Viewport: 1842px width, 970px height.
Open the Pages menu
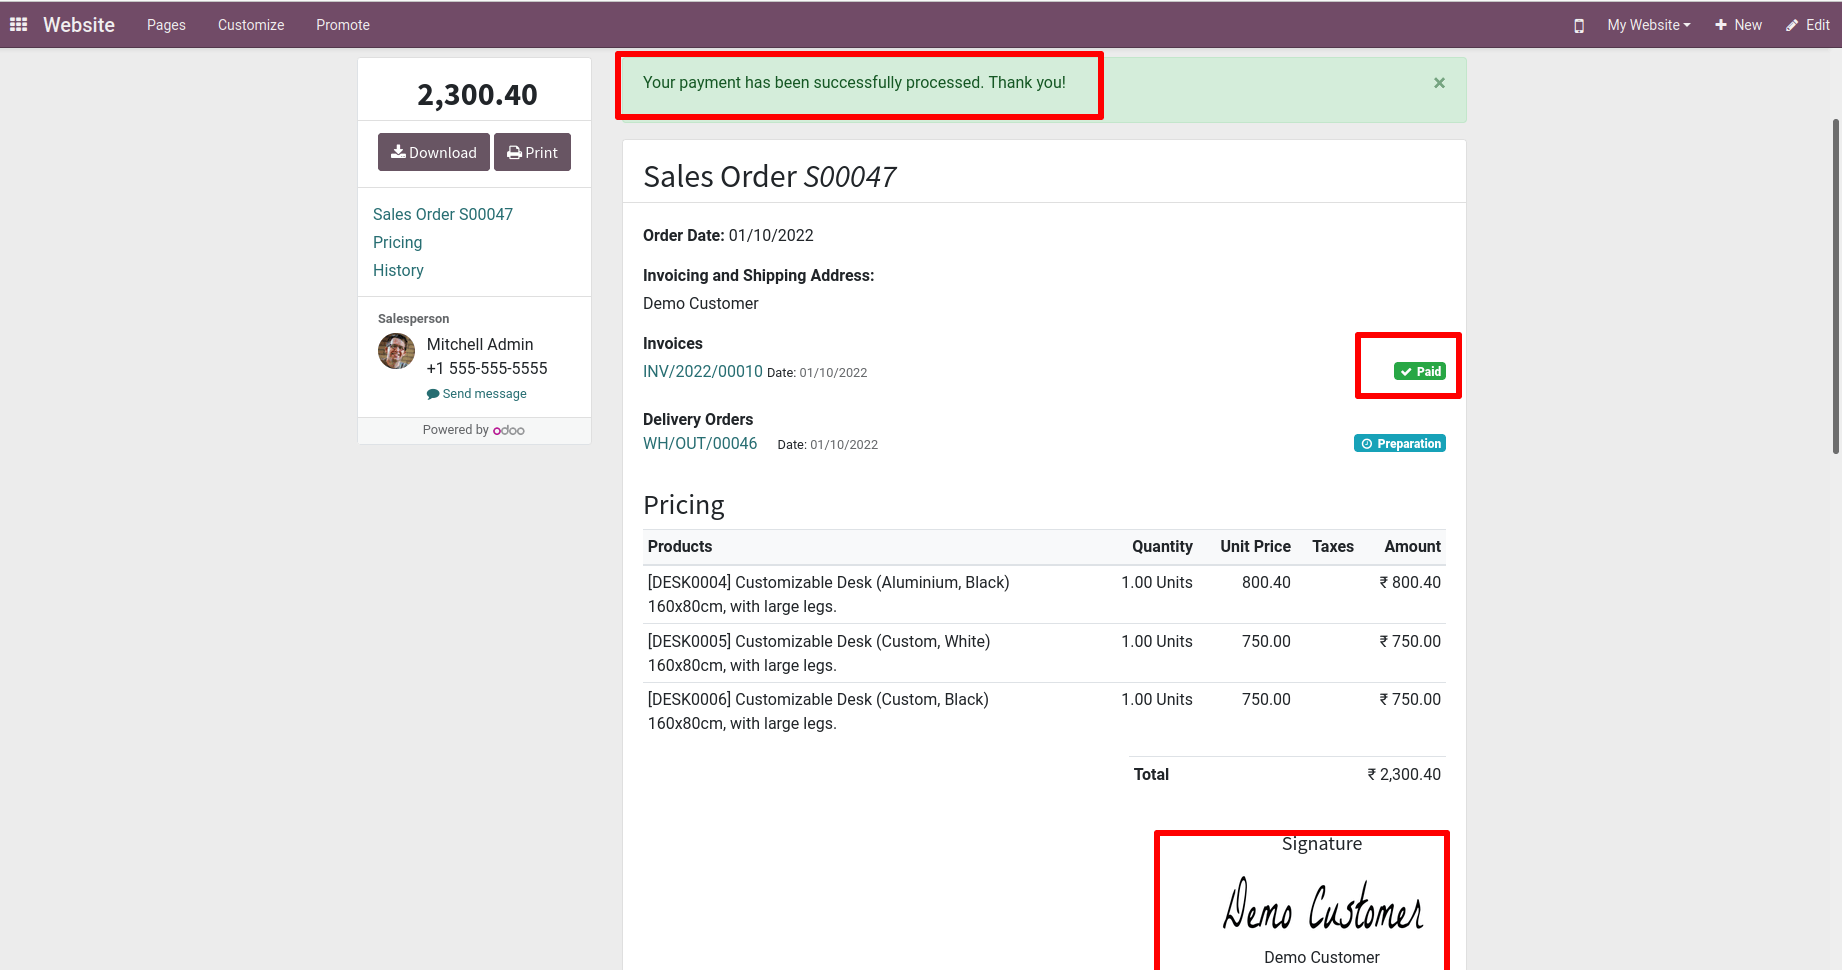click(x=166, y=25)
